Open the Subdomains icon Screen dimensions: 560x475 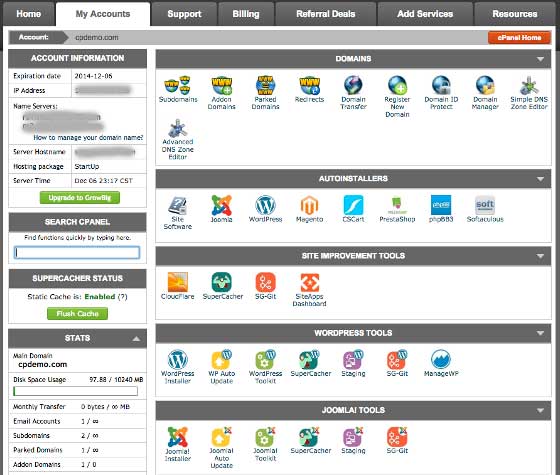[178, 89]
